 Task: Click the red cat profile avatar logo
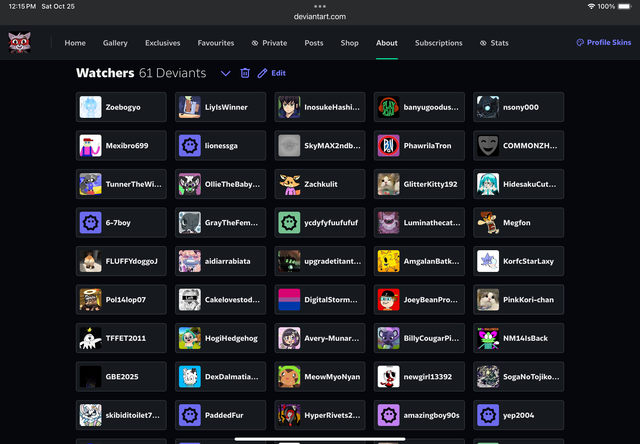tap(20, 42)
